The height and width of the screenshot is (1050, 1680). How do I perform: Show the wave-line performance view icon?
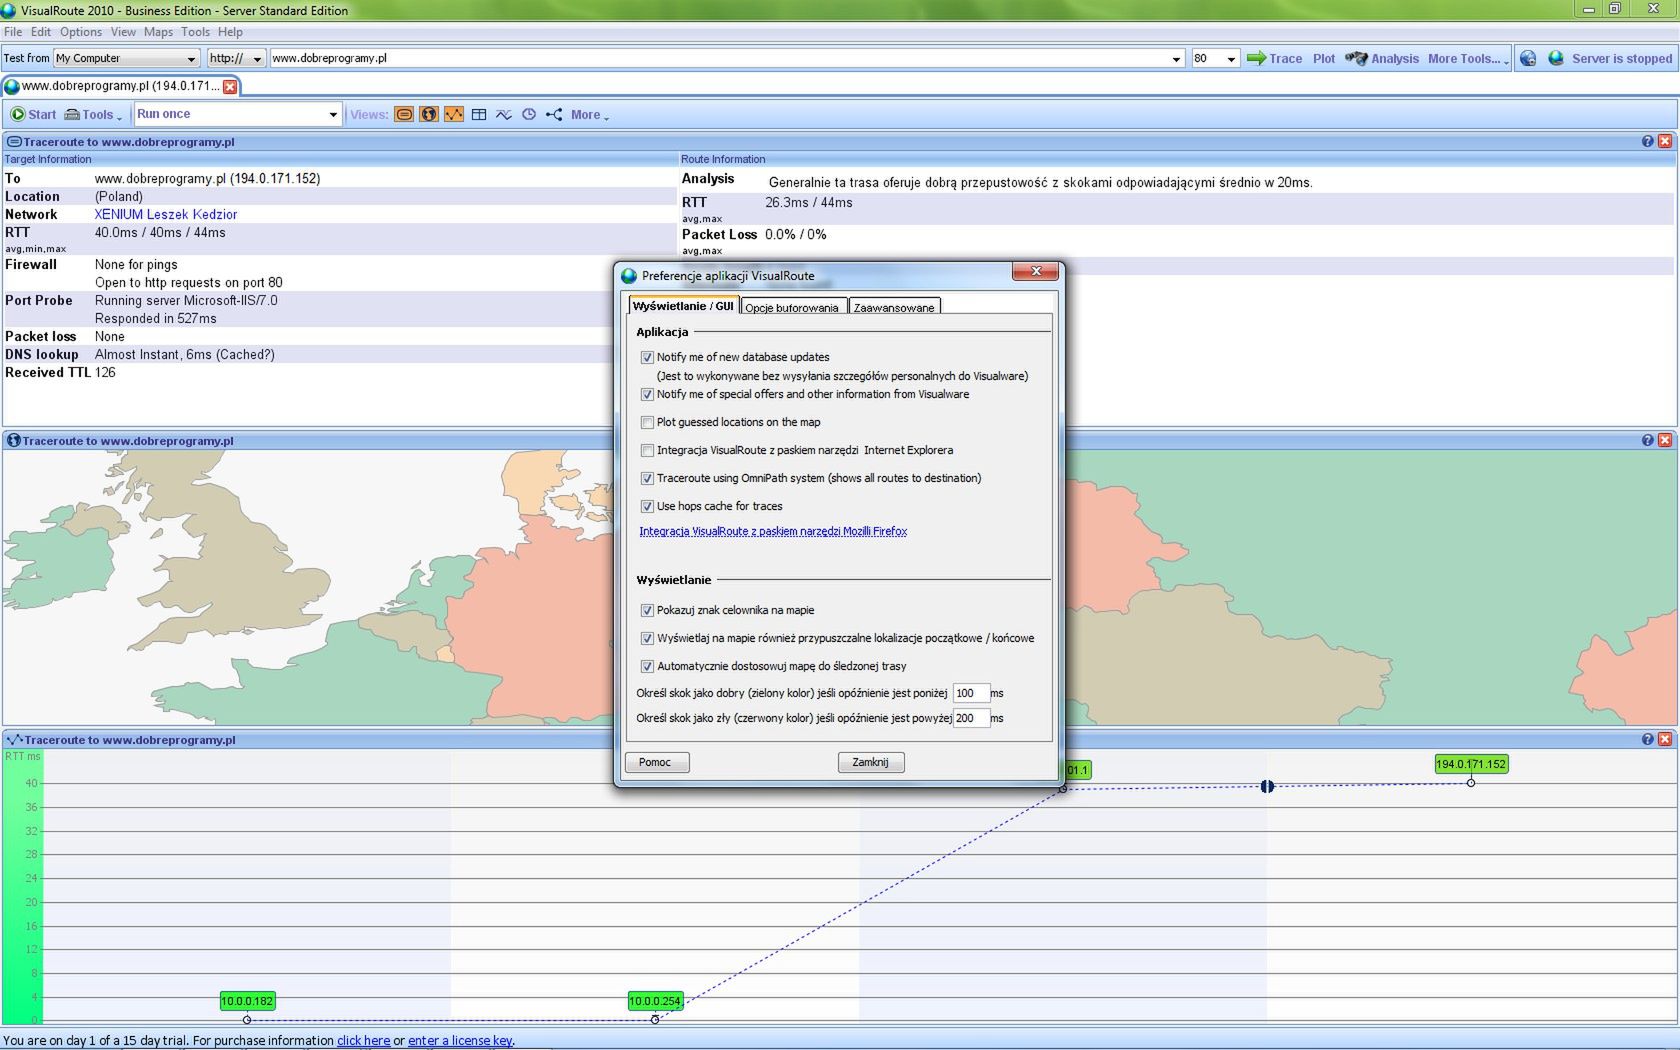point(504,114)
